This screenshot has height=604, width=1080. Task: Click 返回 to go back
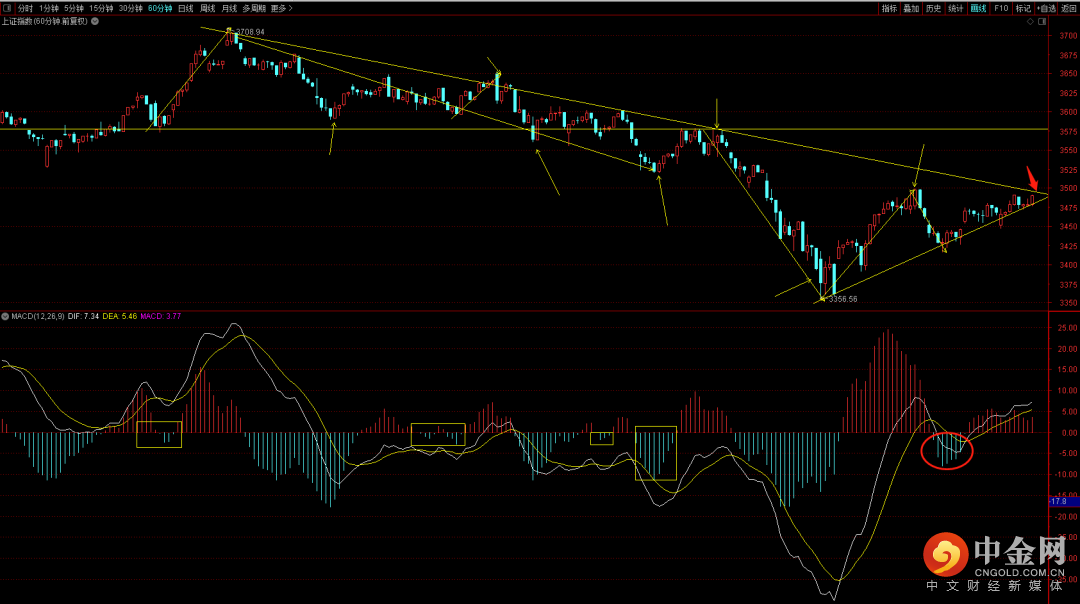1068,8
